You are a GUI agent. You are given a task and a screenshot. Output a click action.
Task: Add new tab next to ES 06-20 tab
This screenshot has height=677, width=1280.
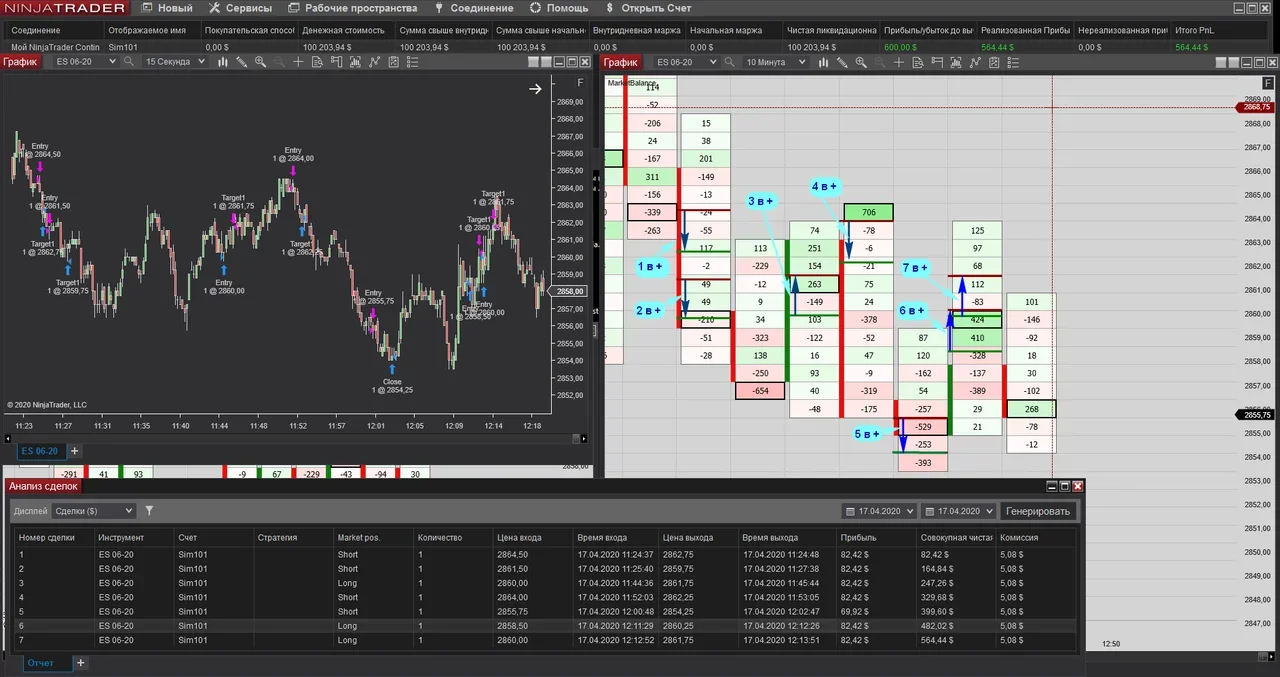[74, 451]
